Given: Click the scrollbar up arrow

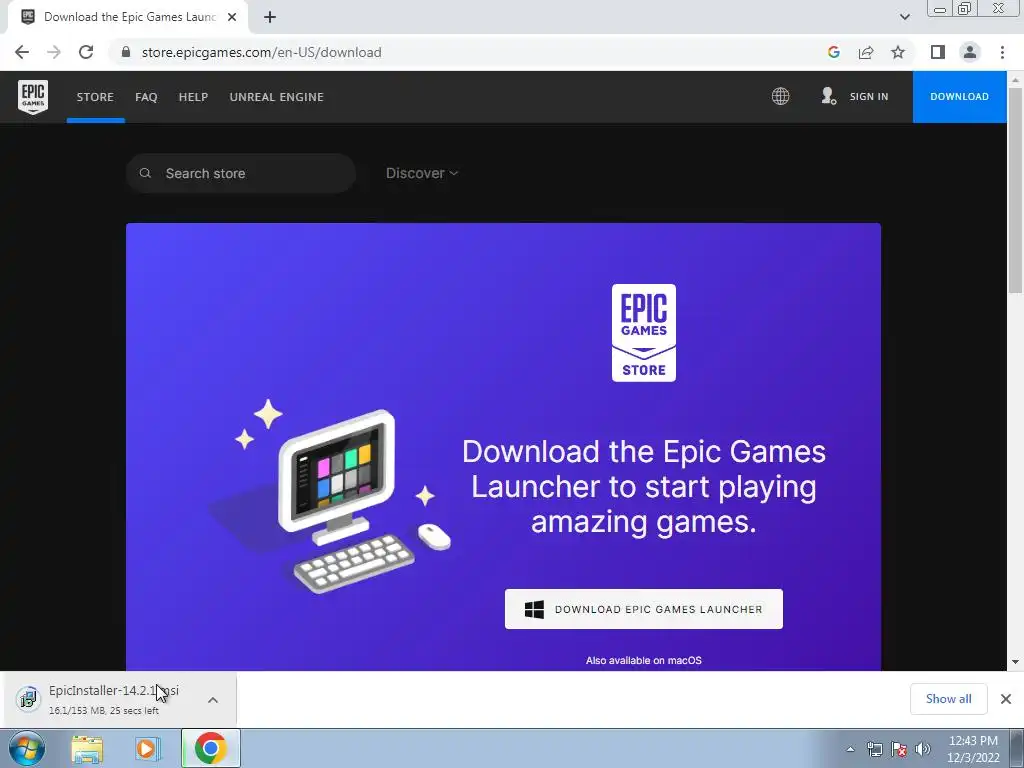Looking at the screenshot, I should (1015, 80).
